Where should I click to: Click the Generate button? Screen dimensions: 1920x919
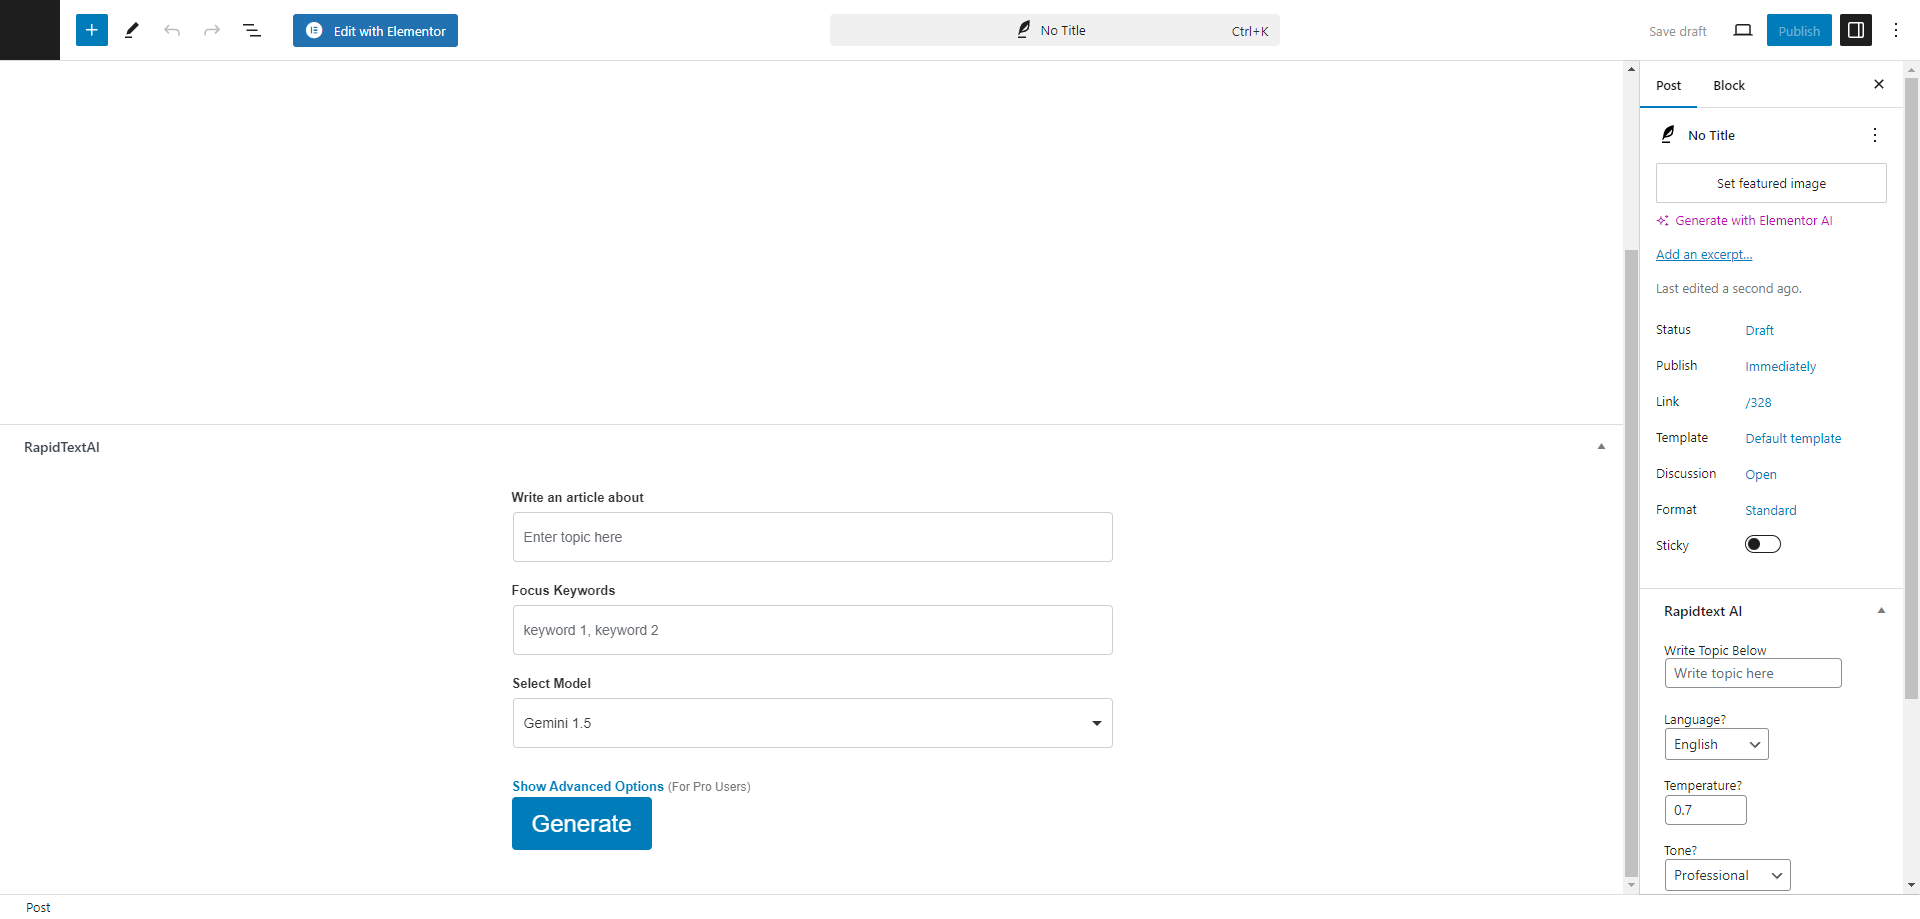582,824
